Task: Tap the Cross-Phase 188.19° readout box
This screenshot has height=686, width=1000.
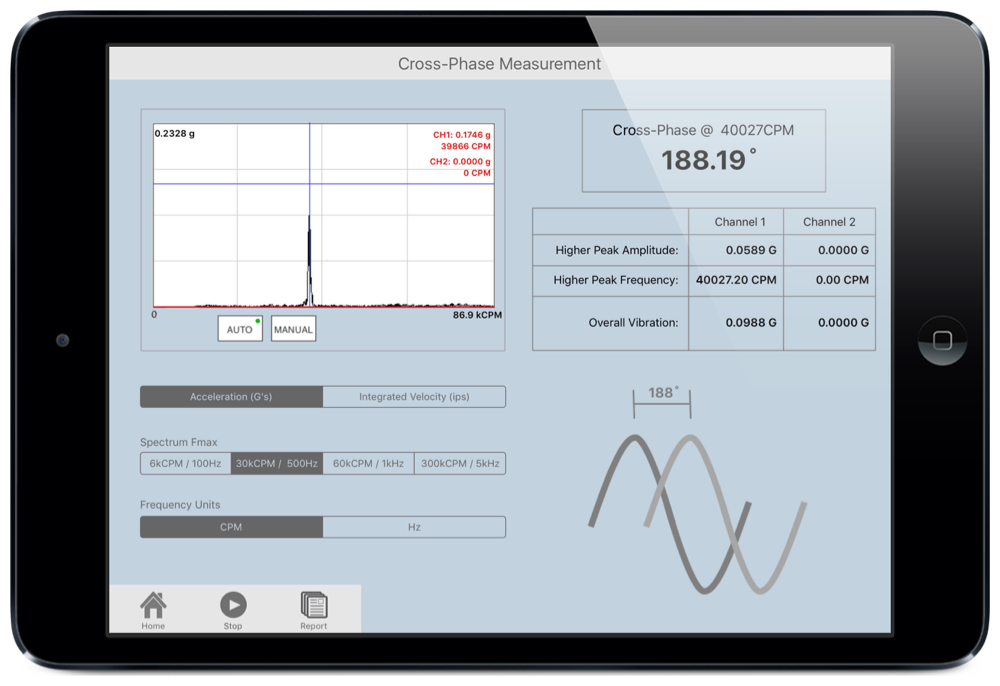Action: [x=703, y=150]
